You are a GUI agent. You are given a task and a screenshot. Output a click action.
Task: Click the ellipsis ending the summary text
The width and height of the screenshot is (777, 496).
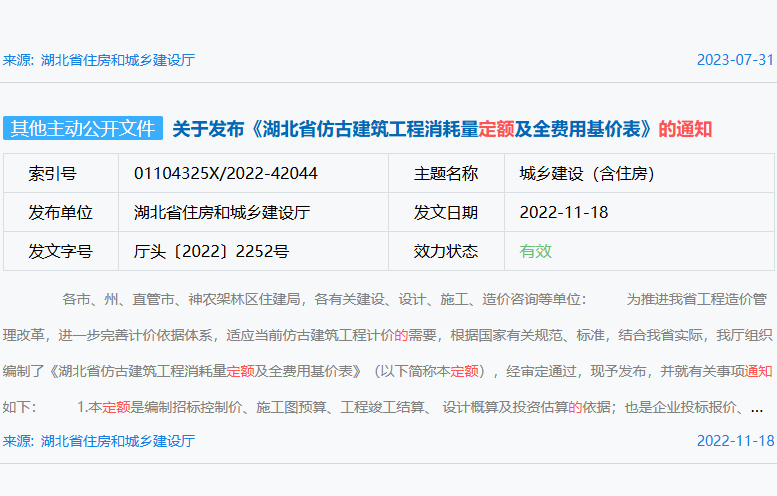click(x=756, y=407)
